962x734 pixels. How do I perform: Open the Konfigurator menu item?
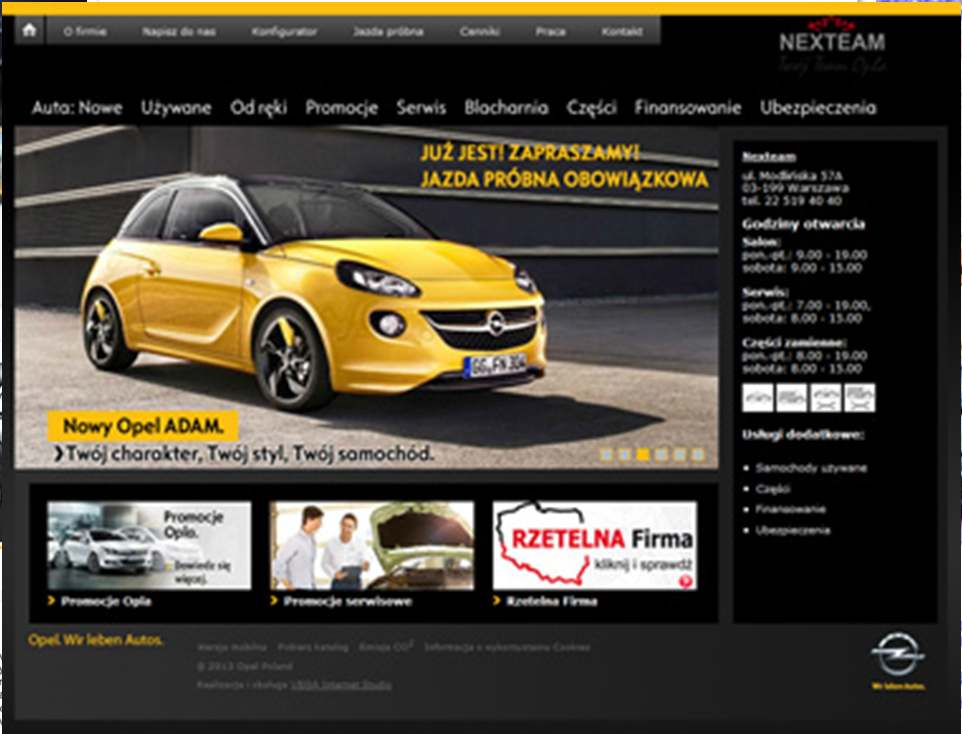tap(284, 31)
